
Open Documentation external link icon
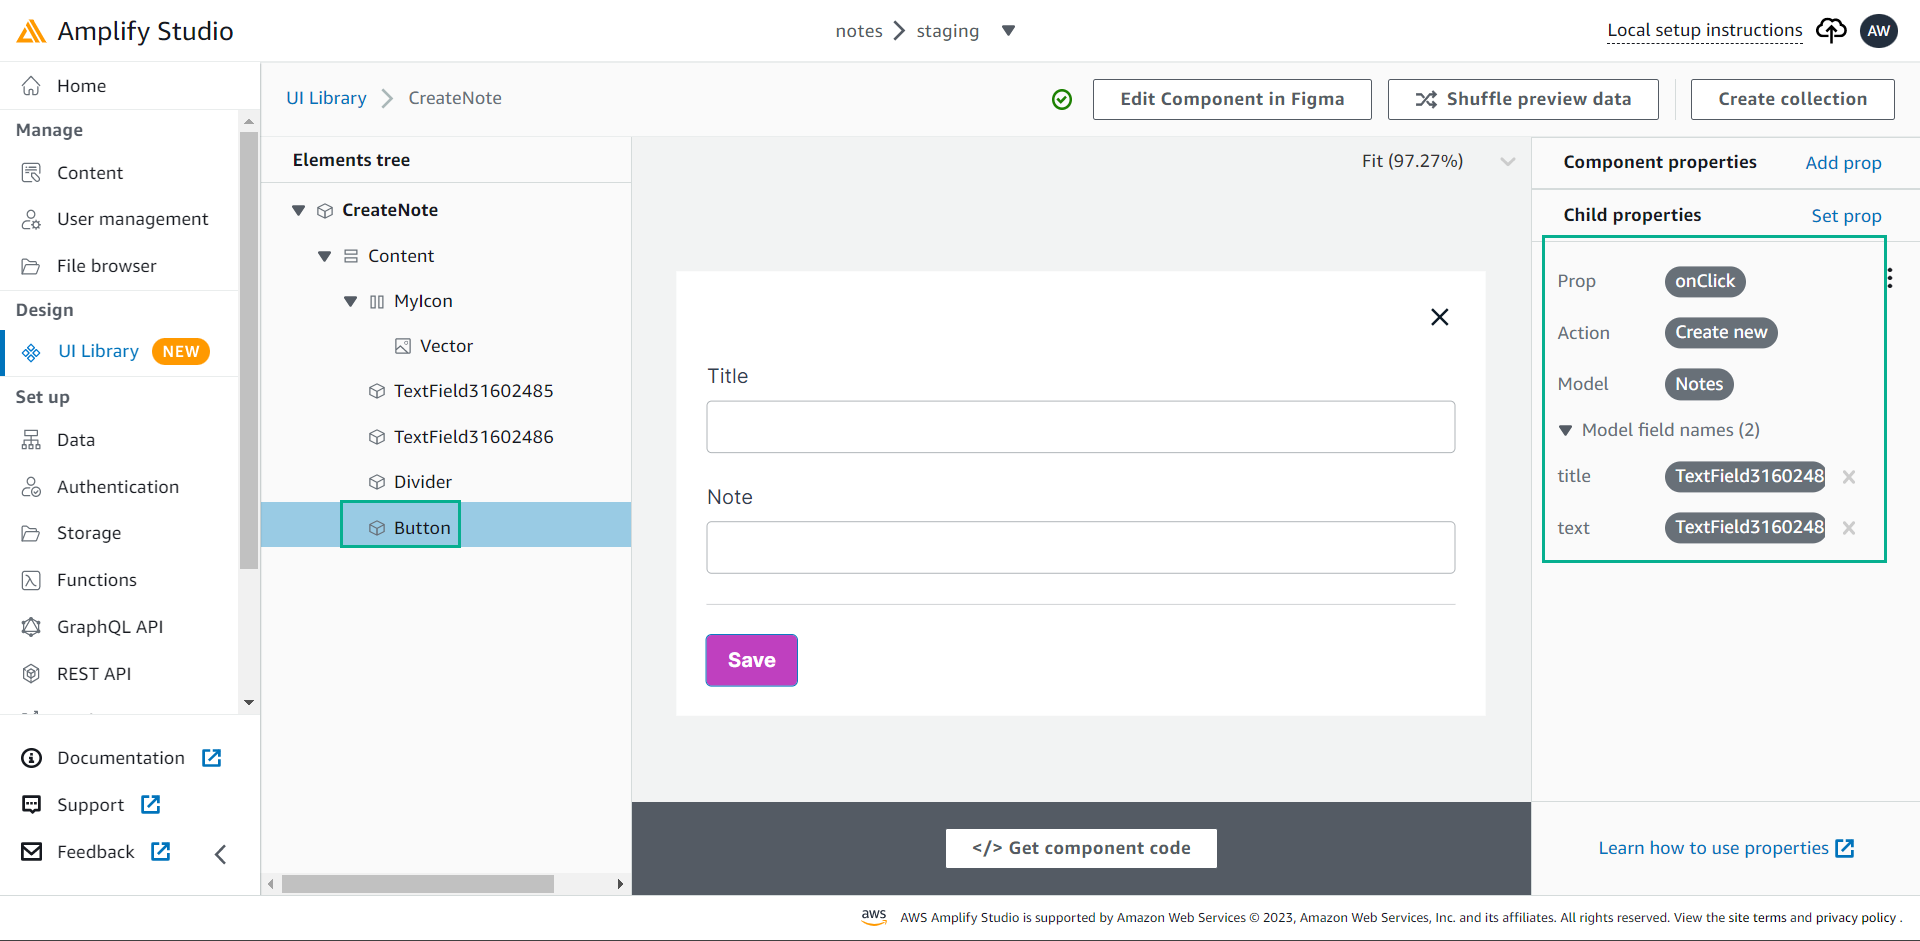click(x=212, y=758)
